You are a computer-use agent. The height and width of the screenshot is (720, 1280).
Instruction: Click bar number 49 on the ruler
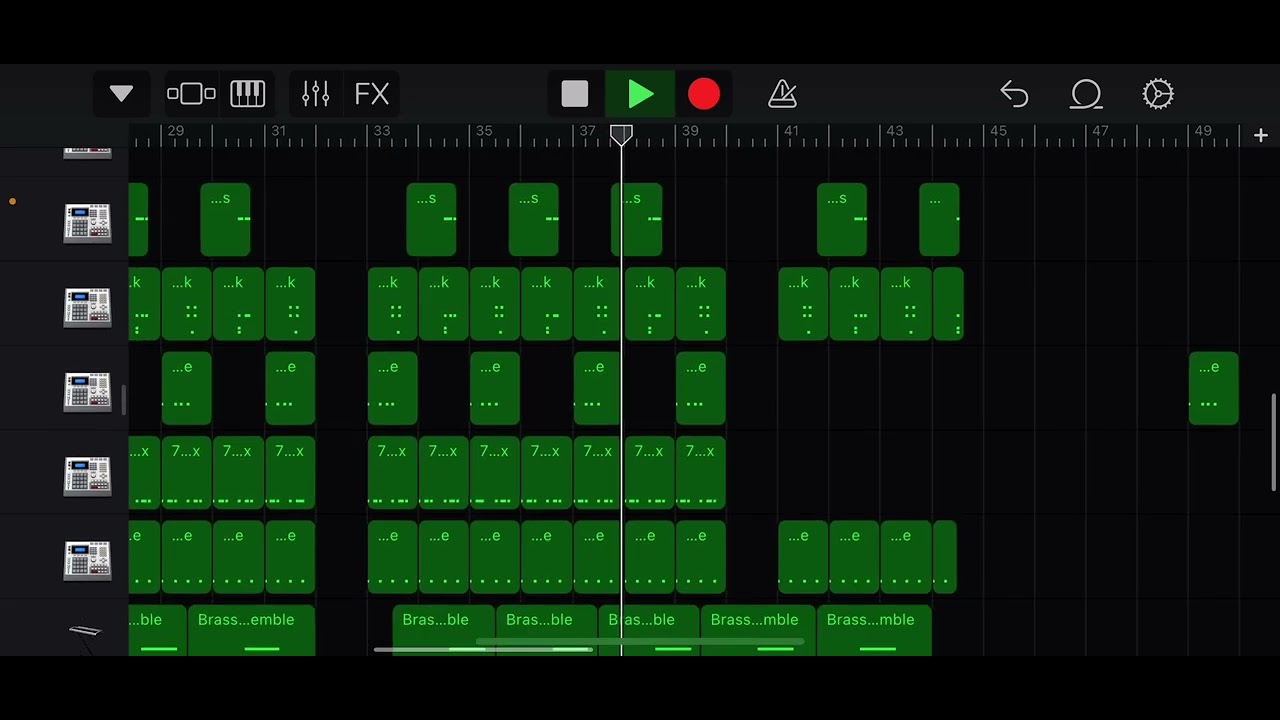[1203, 131]
